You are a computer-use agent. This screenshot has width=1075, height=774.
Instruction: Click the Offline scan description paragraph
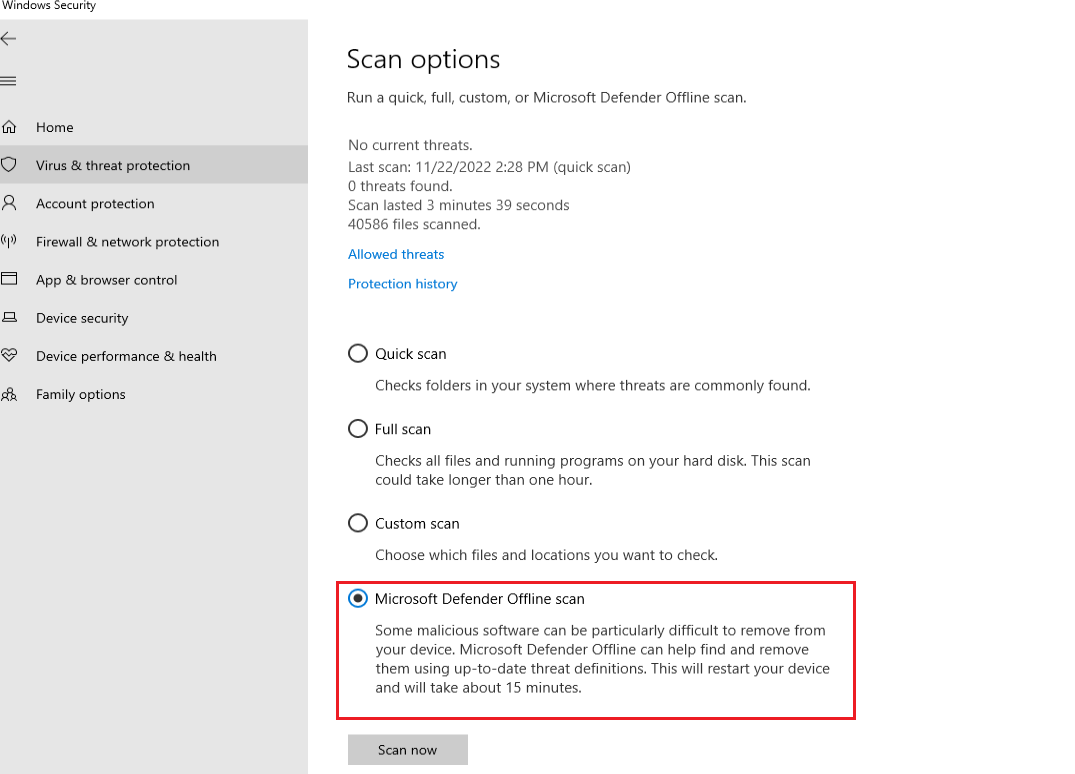point(603,659)
